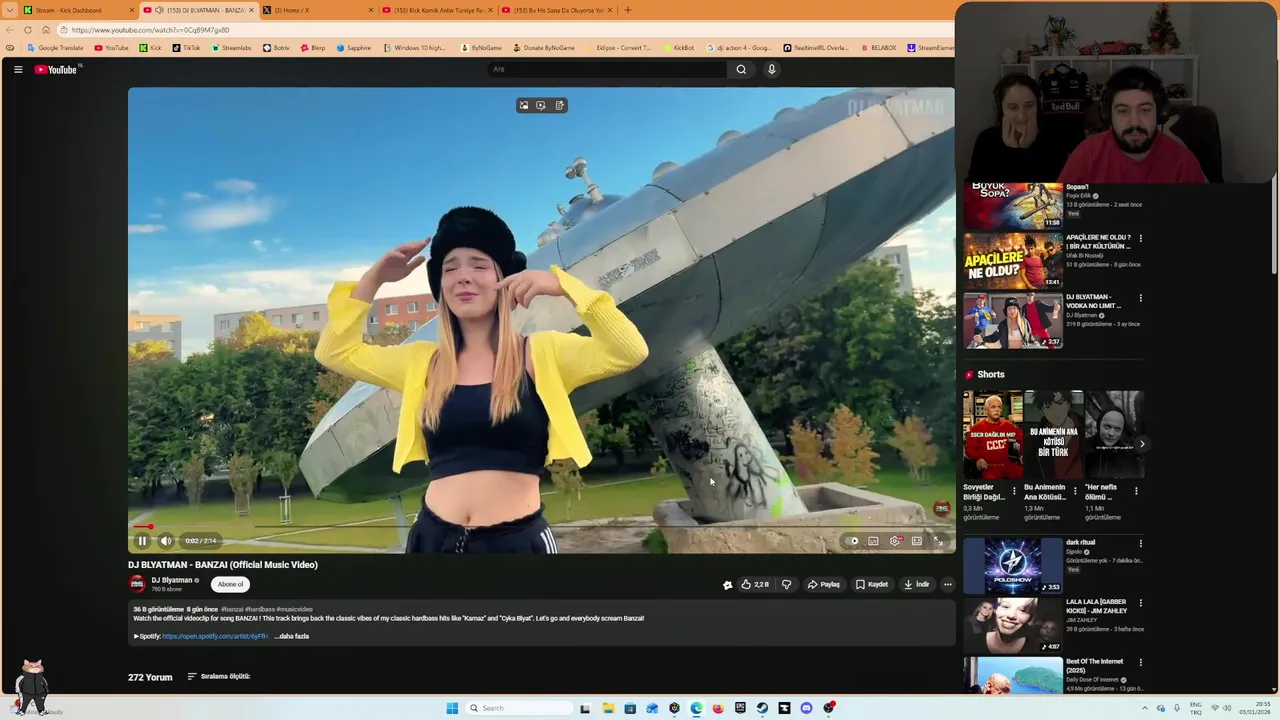Open the BELABOX bookmark
The height and width of the screenshot is (720, 1280).
tap(878, 48)
